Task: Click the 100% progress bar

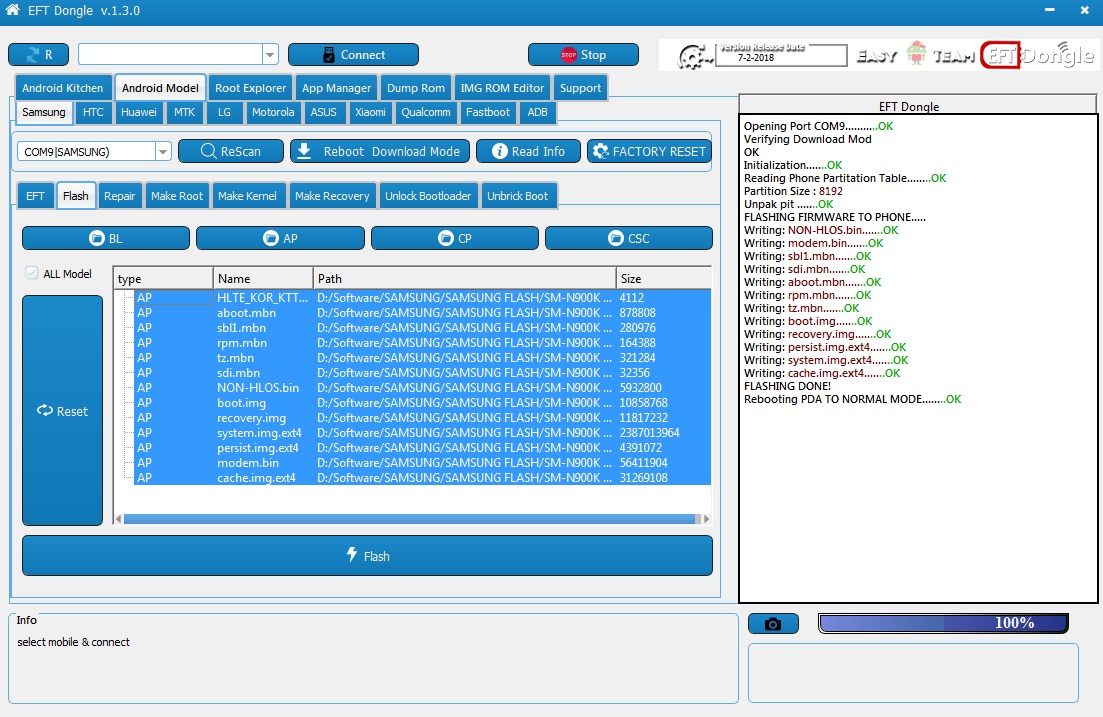Action: [943, 623]
